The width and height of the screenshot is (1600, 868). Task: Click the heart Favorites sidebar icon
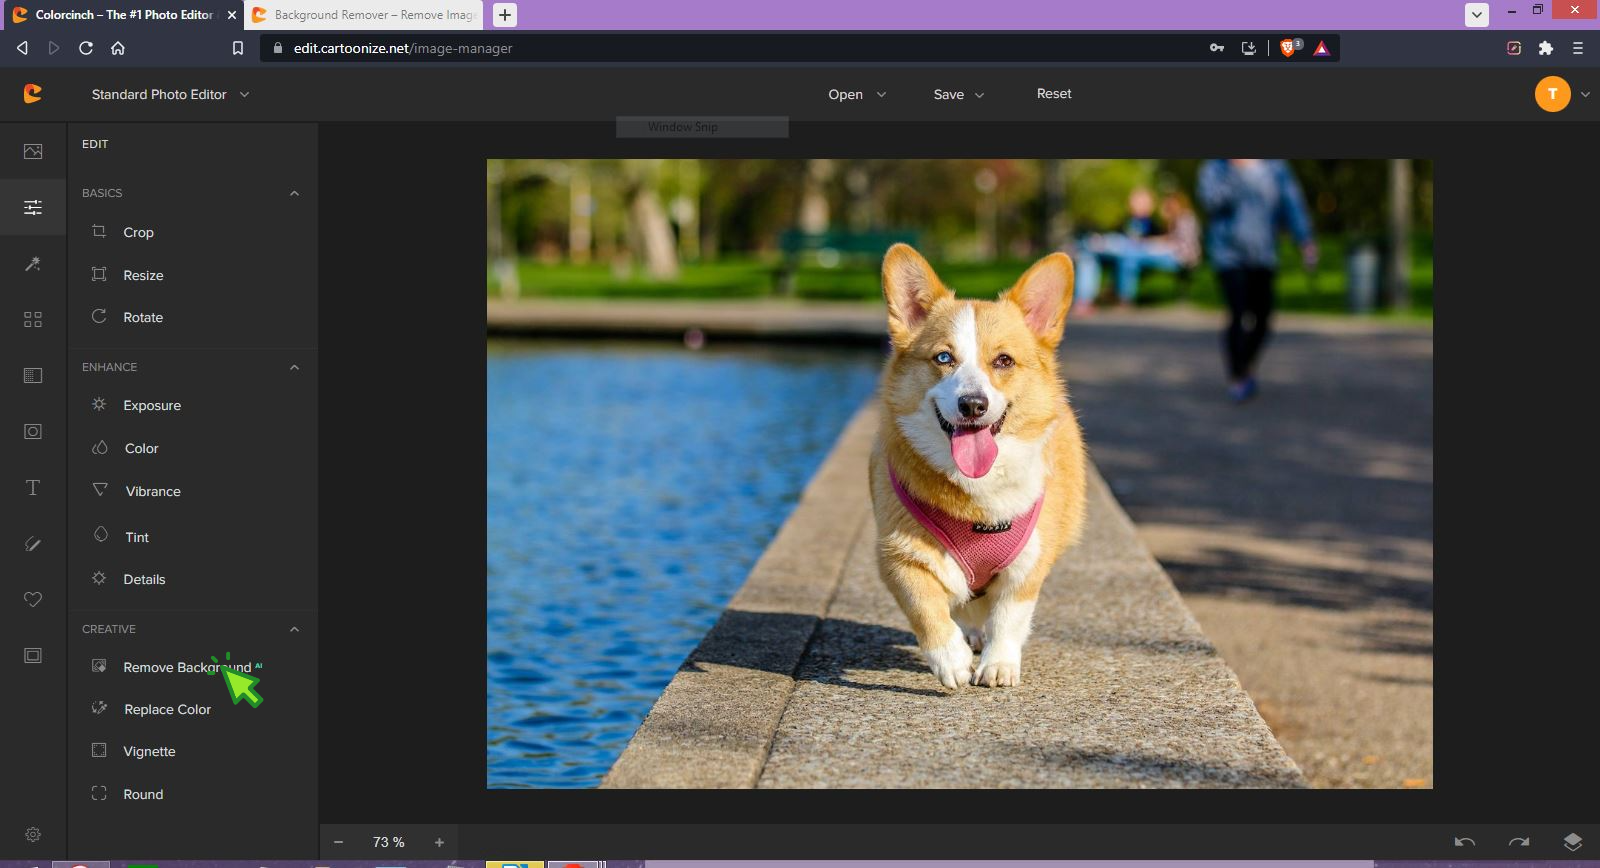click(x=33, y=599)
